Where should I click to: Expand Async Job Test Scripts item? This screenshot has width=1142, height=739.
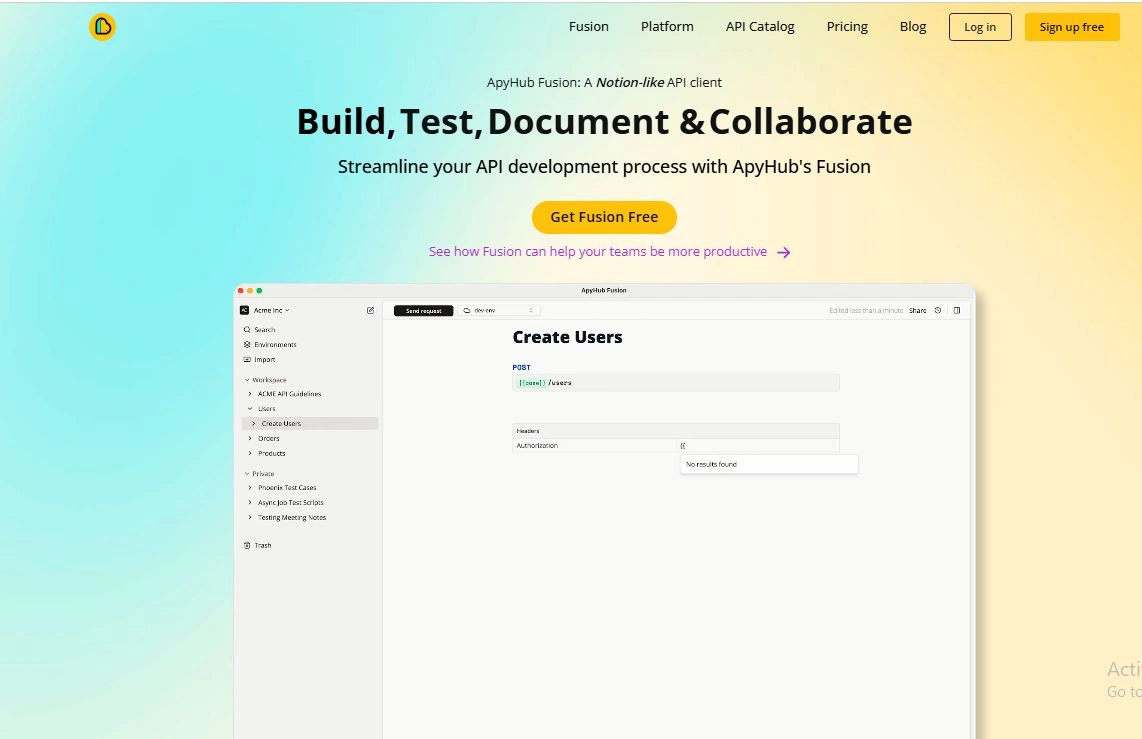point(250,502)
